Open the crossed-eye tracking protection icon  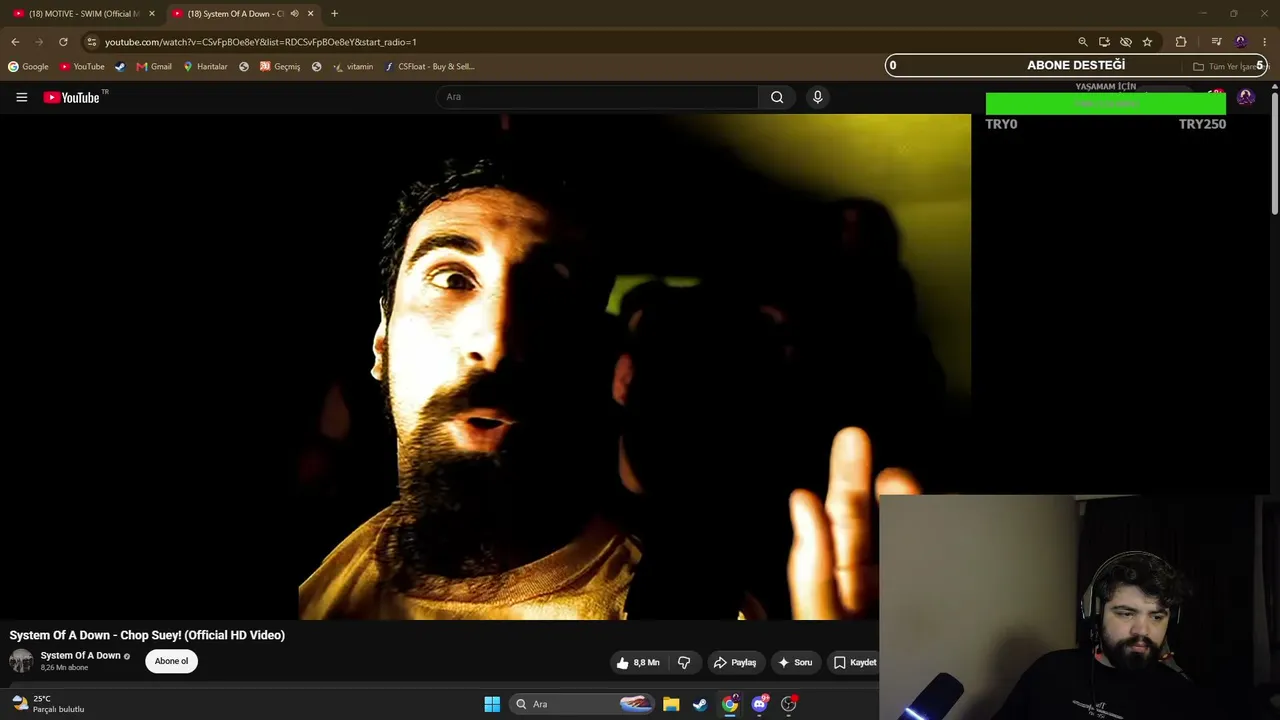pyautogui.click(x=1126, y=42)
